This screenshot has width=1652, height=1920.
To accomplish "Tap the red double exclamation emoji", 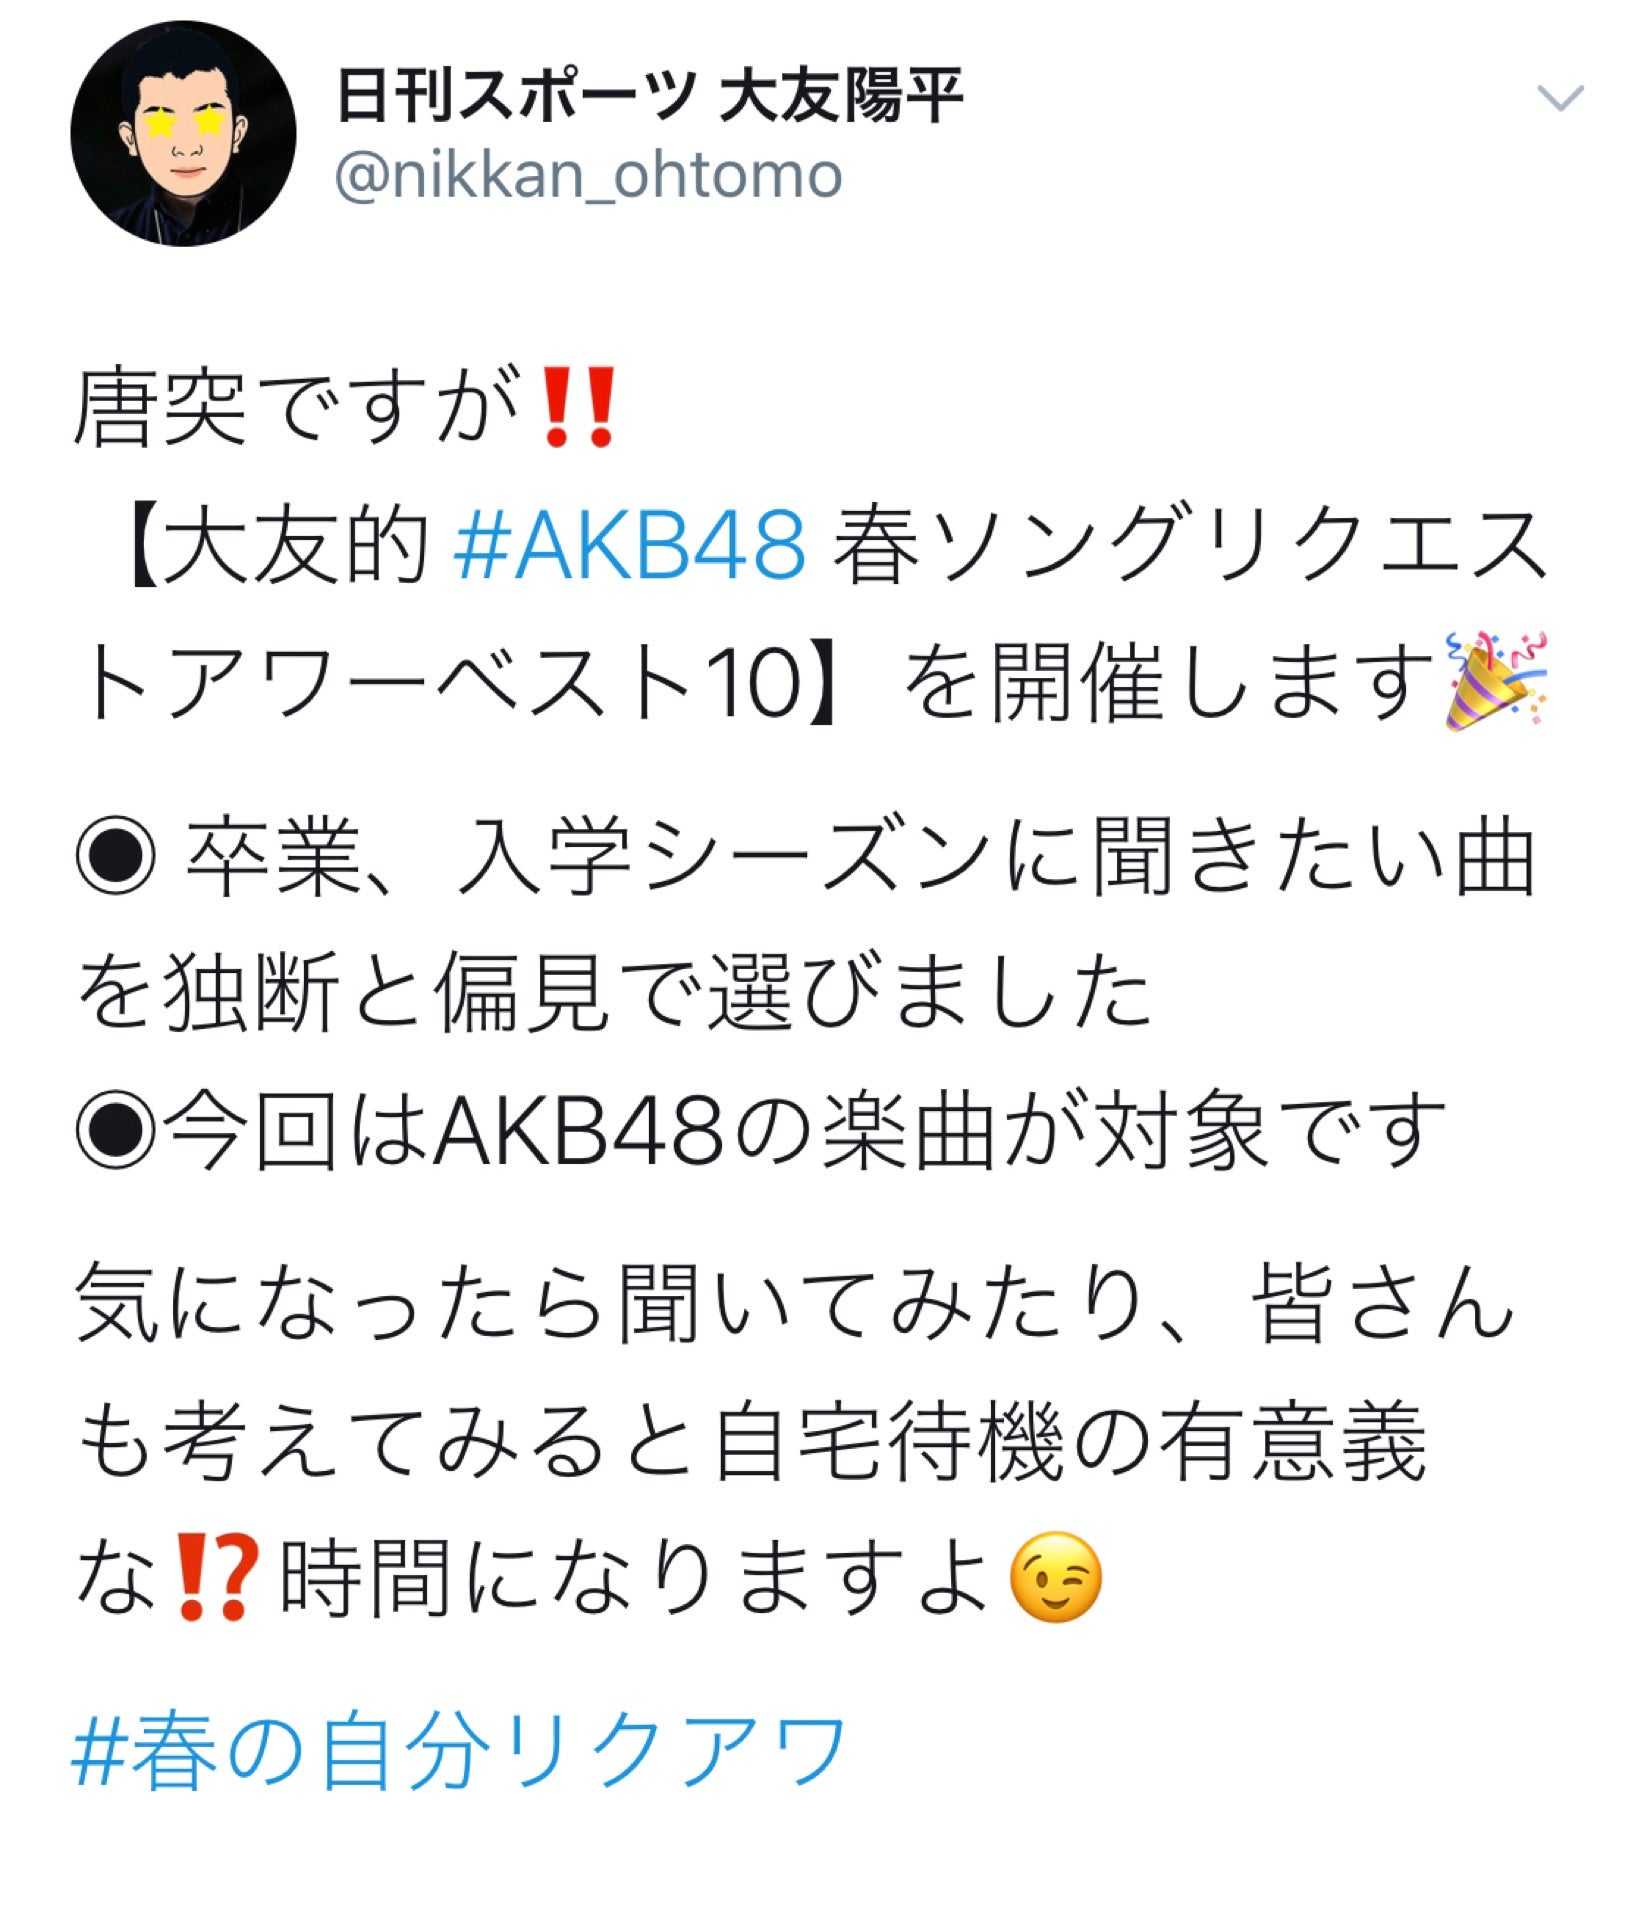I will (577, 407).
